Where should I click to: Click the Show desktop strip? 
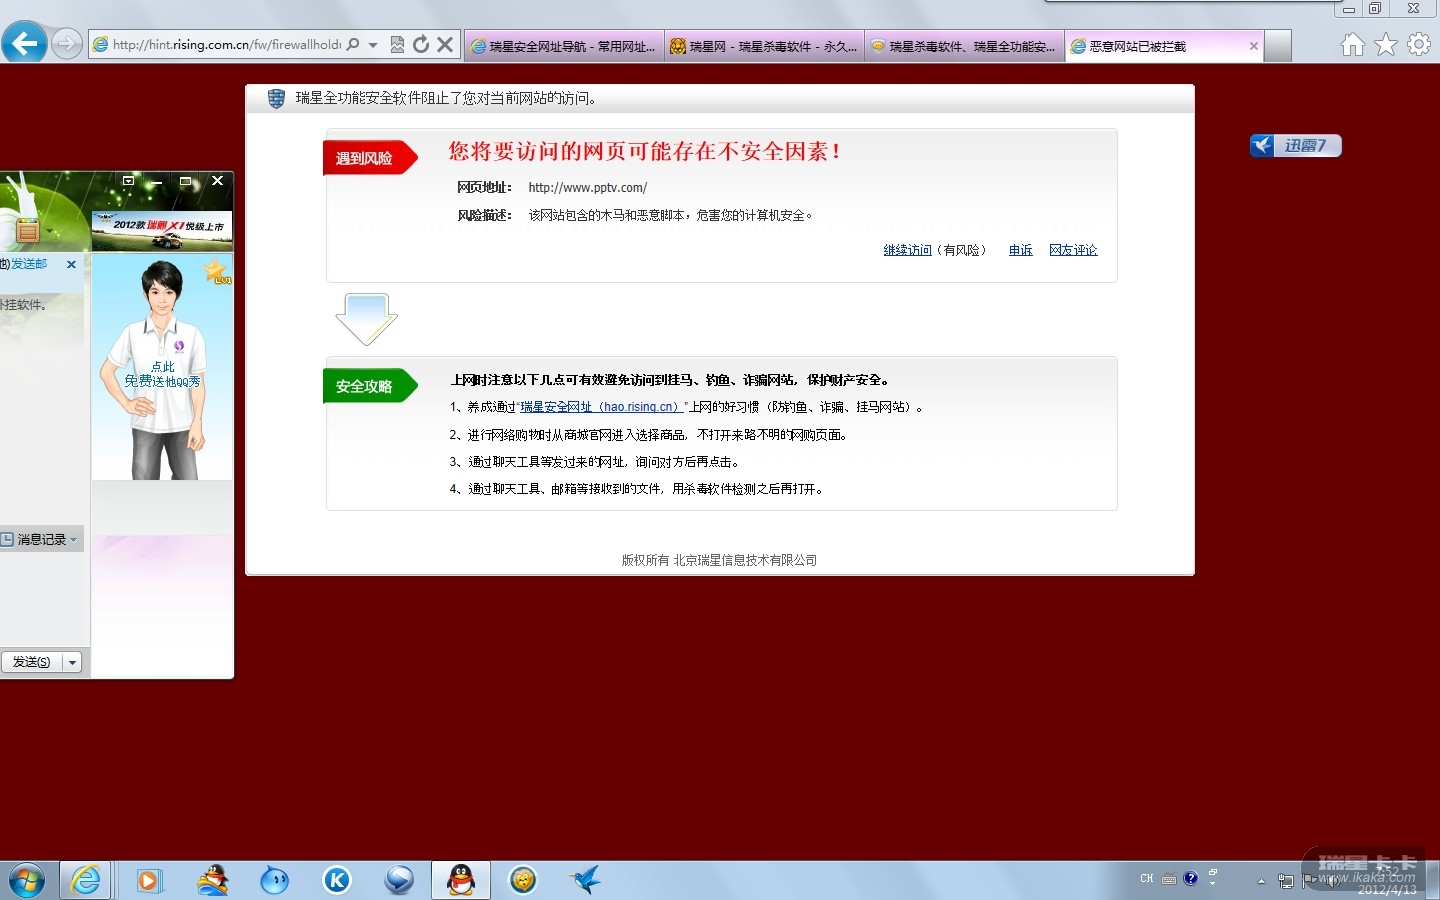pyautogui.click(x=1433, y=881)
